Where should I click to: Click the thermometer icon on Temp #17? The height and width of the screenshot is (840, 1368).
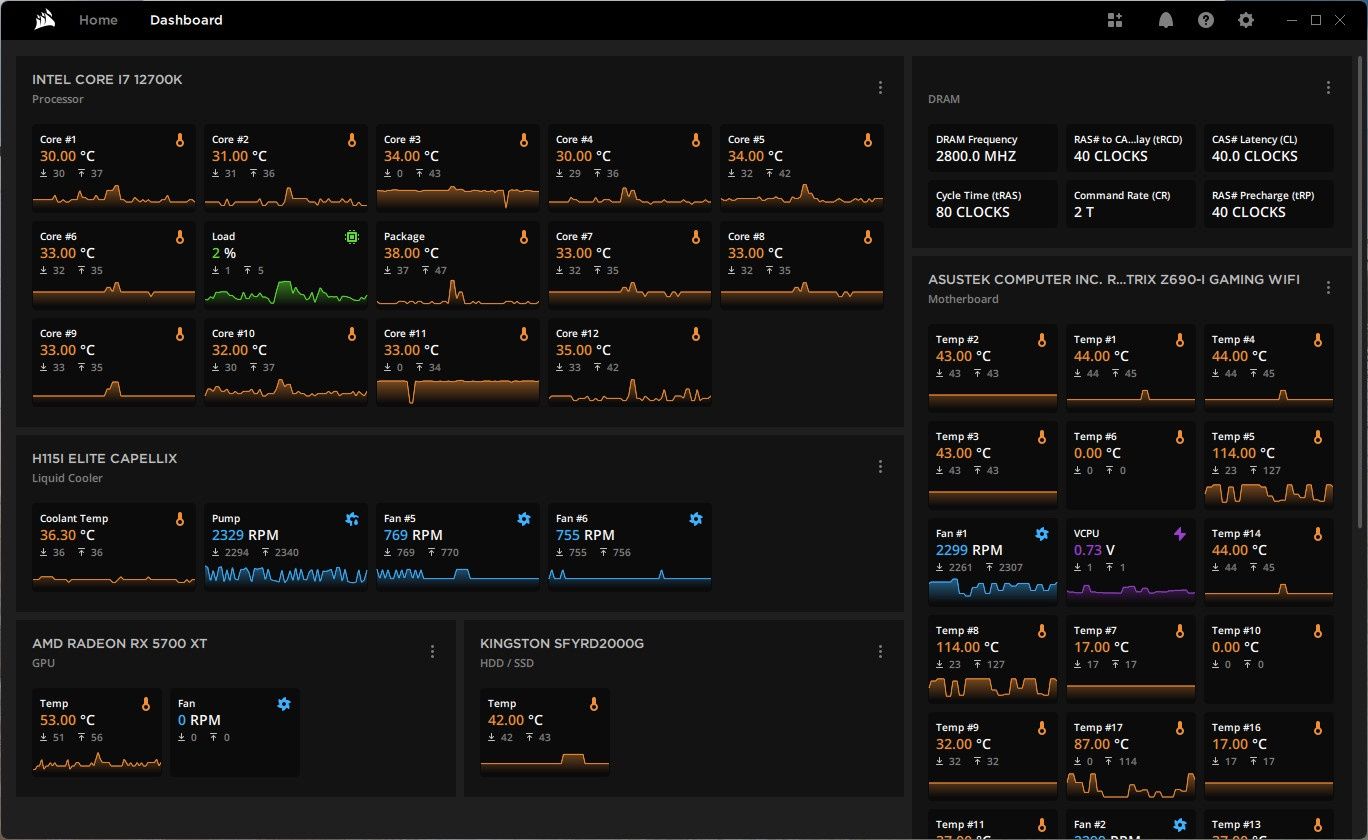pos(1180,729)
